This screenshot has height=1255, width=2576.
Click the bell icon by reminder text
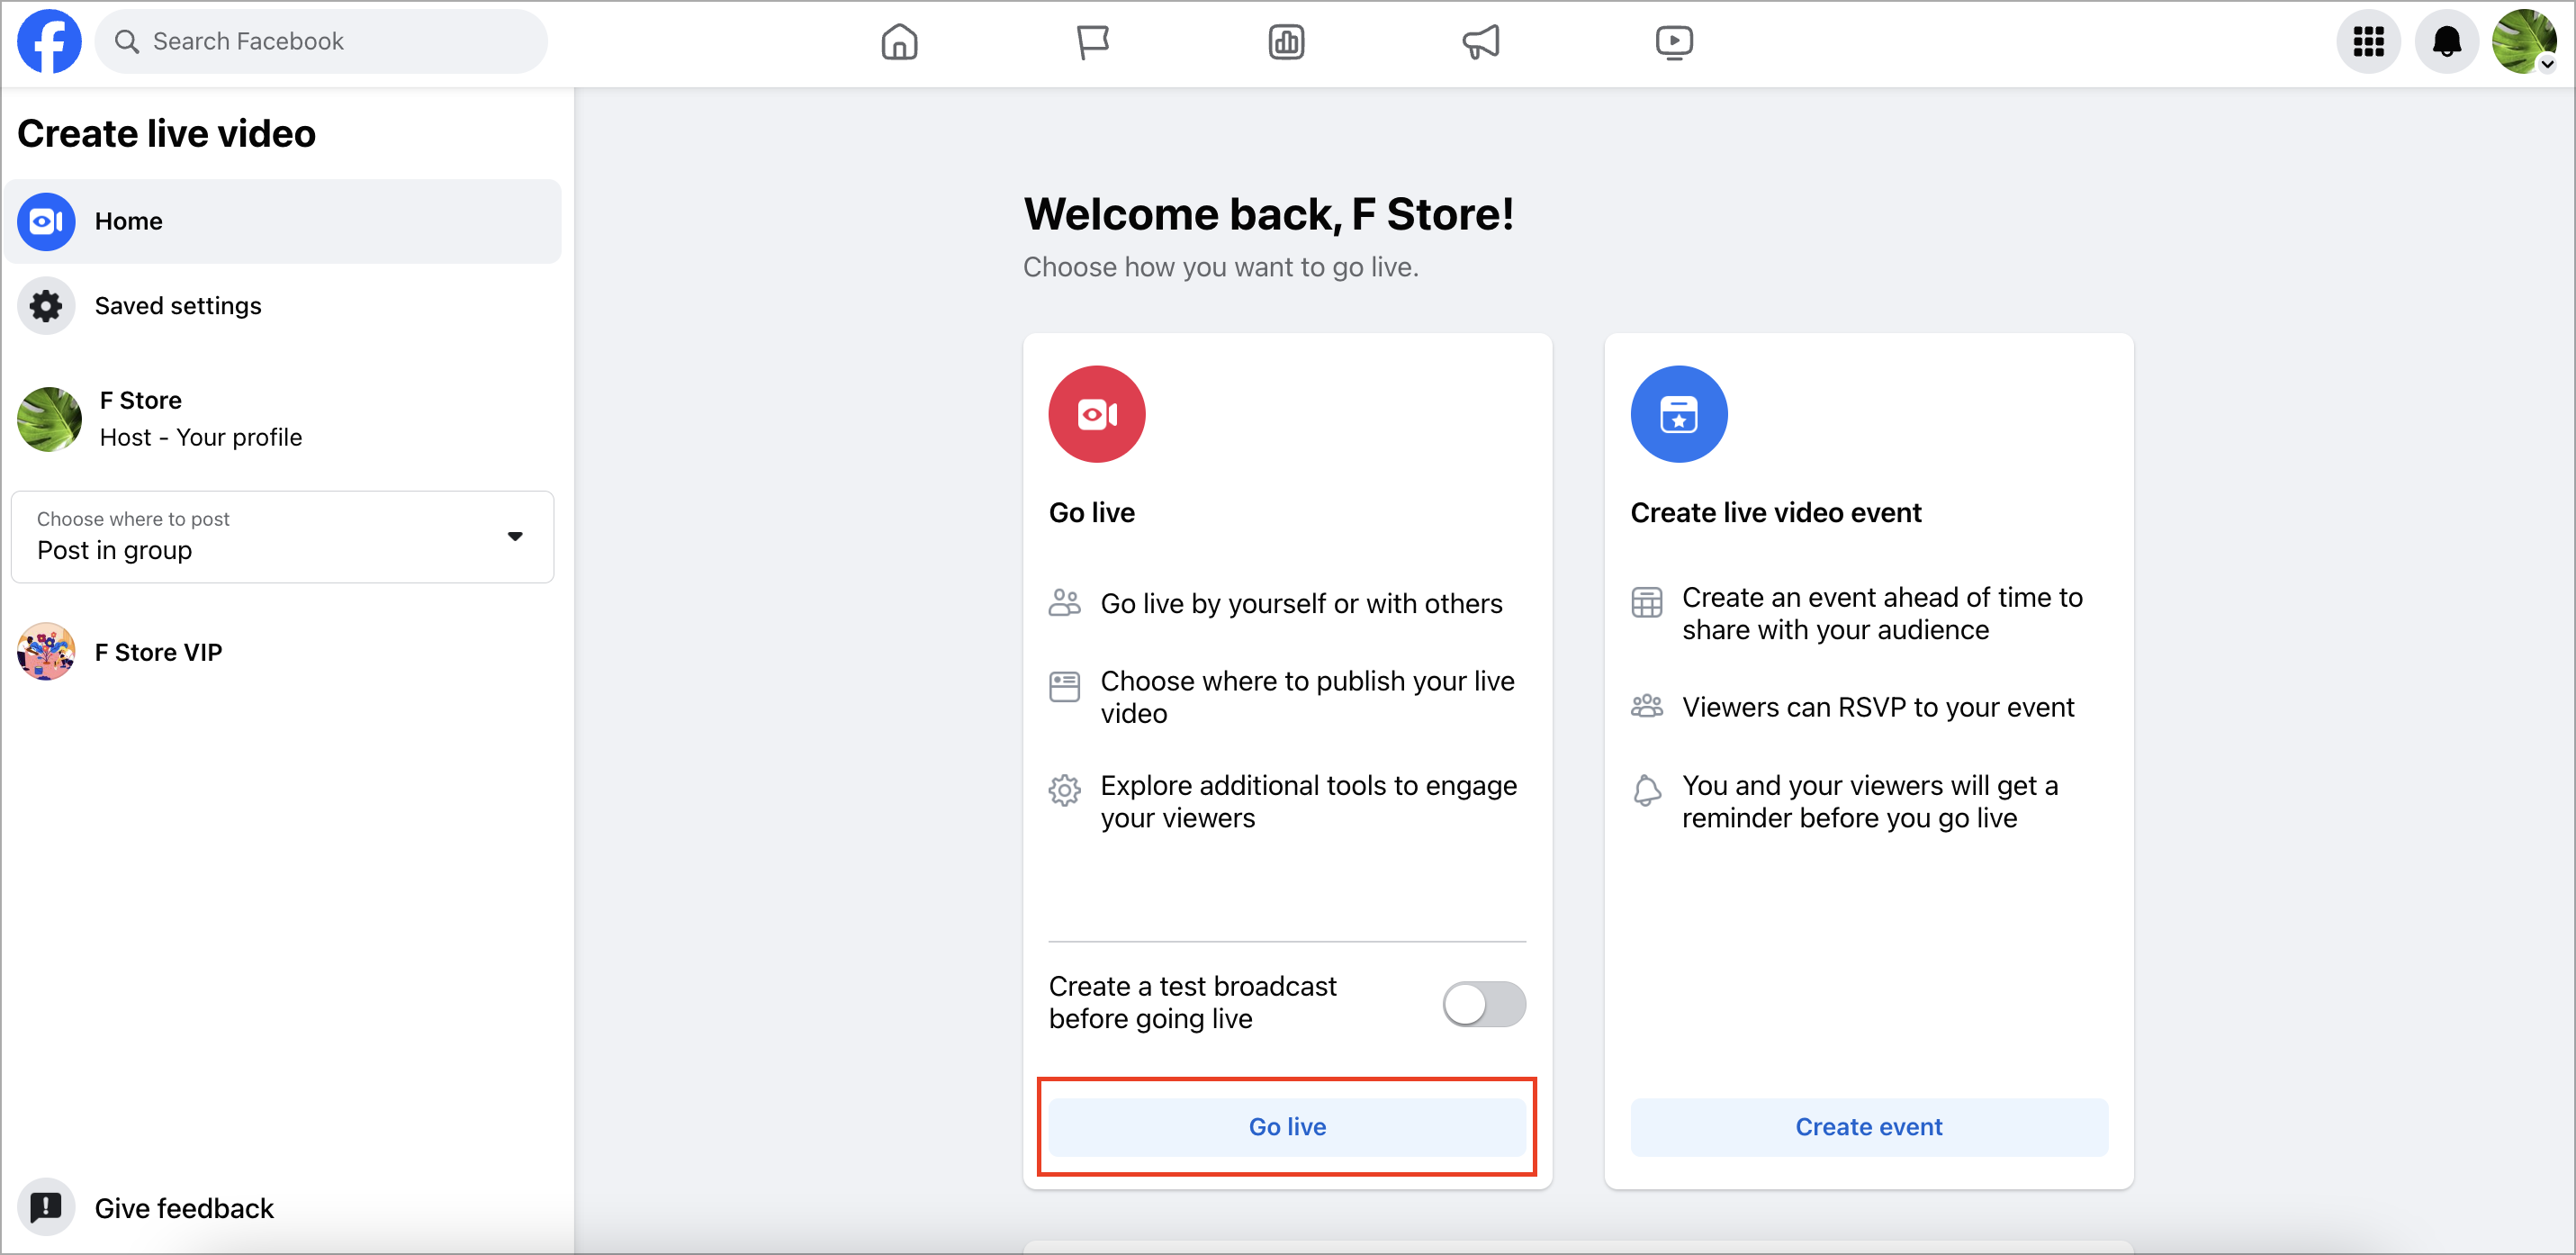[1646, 790]
